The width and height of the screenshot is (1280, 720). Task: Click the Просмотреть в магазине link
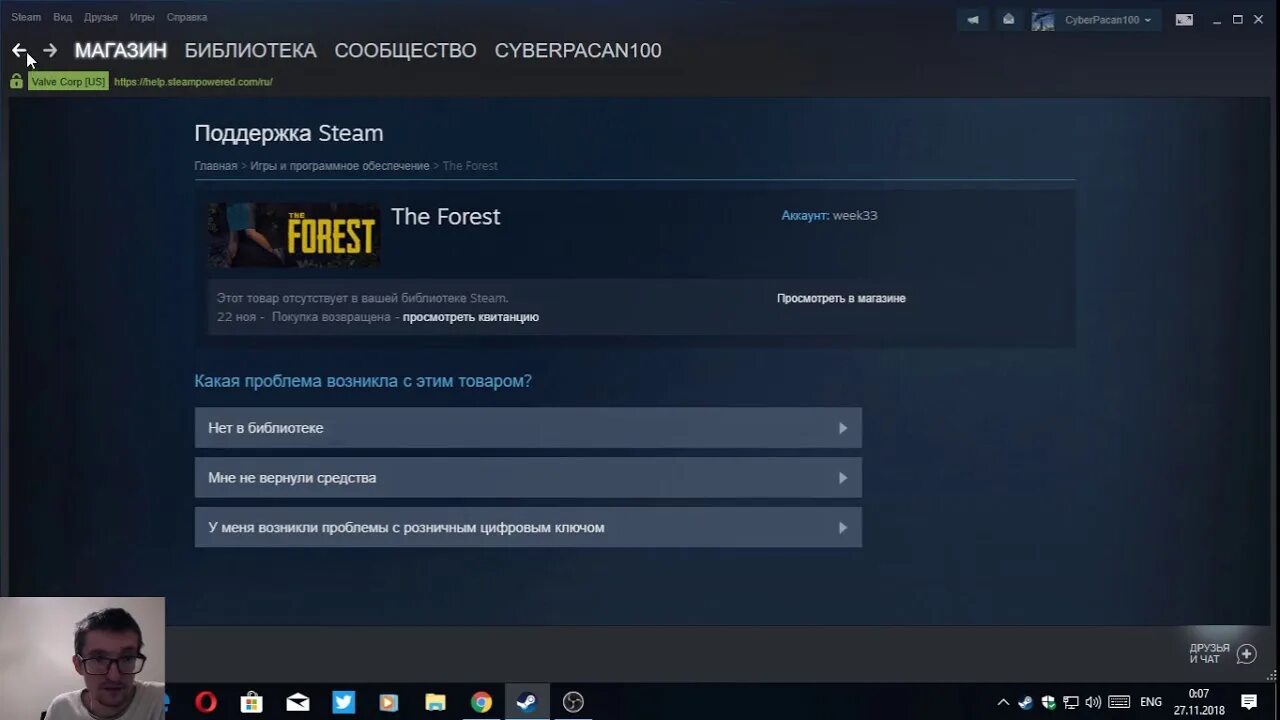pyautogui.click(x=841, y=298)
